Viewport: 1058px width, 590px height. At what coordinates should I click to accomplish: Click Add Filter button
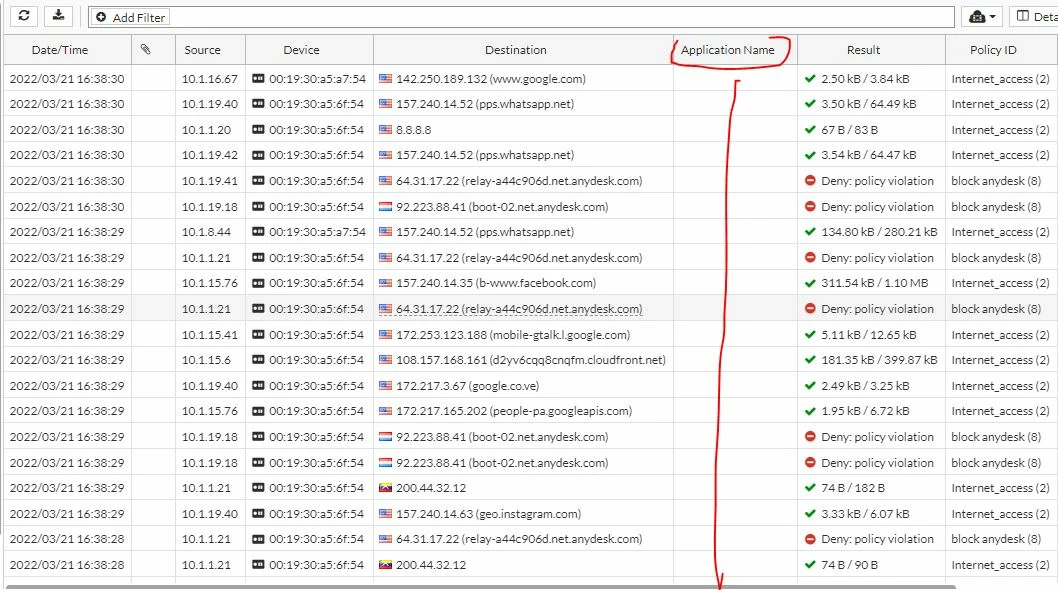(130, 17)
